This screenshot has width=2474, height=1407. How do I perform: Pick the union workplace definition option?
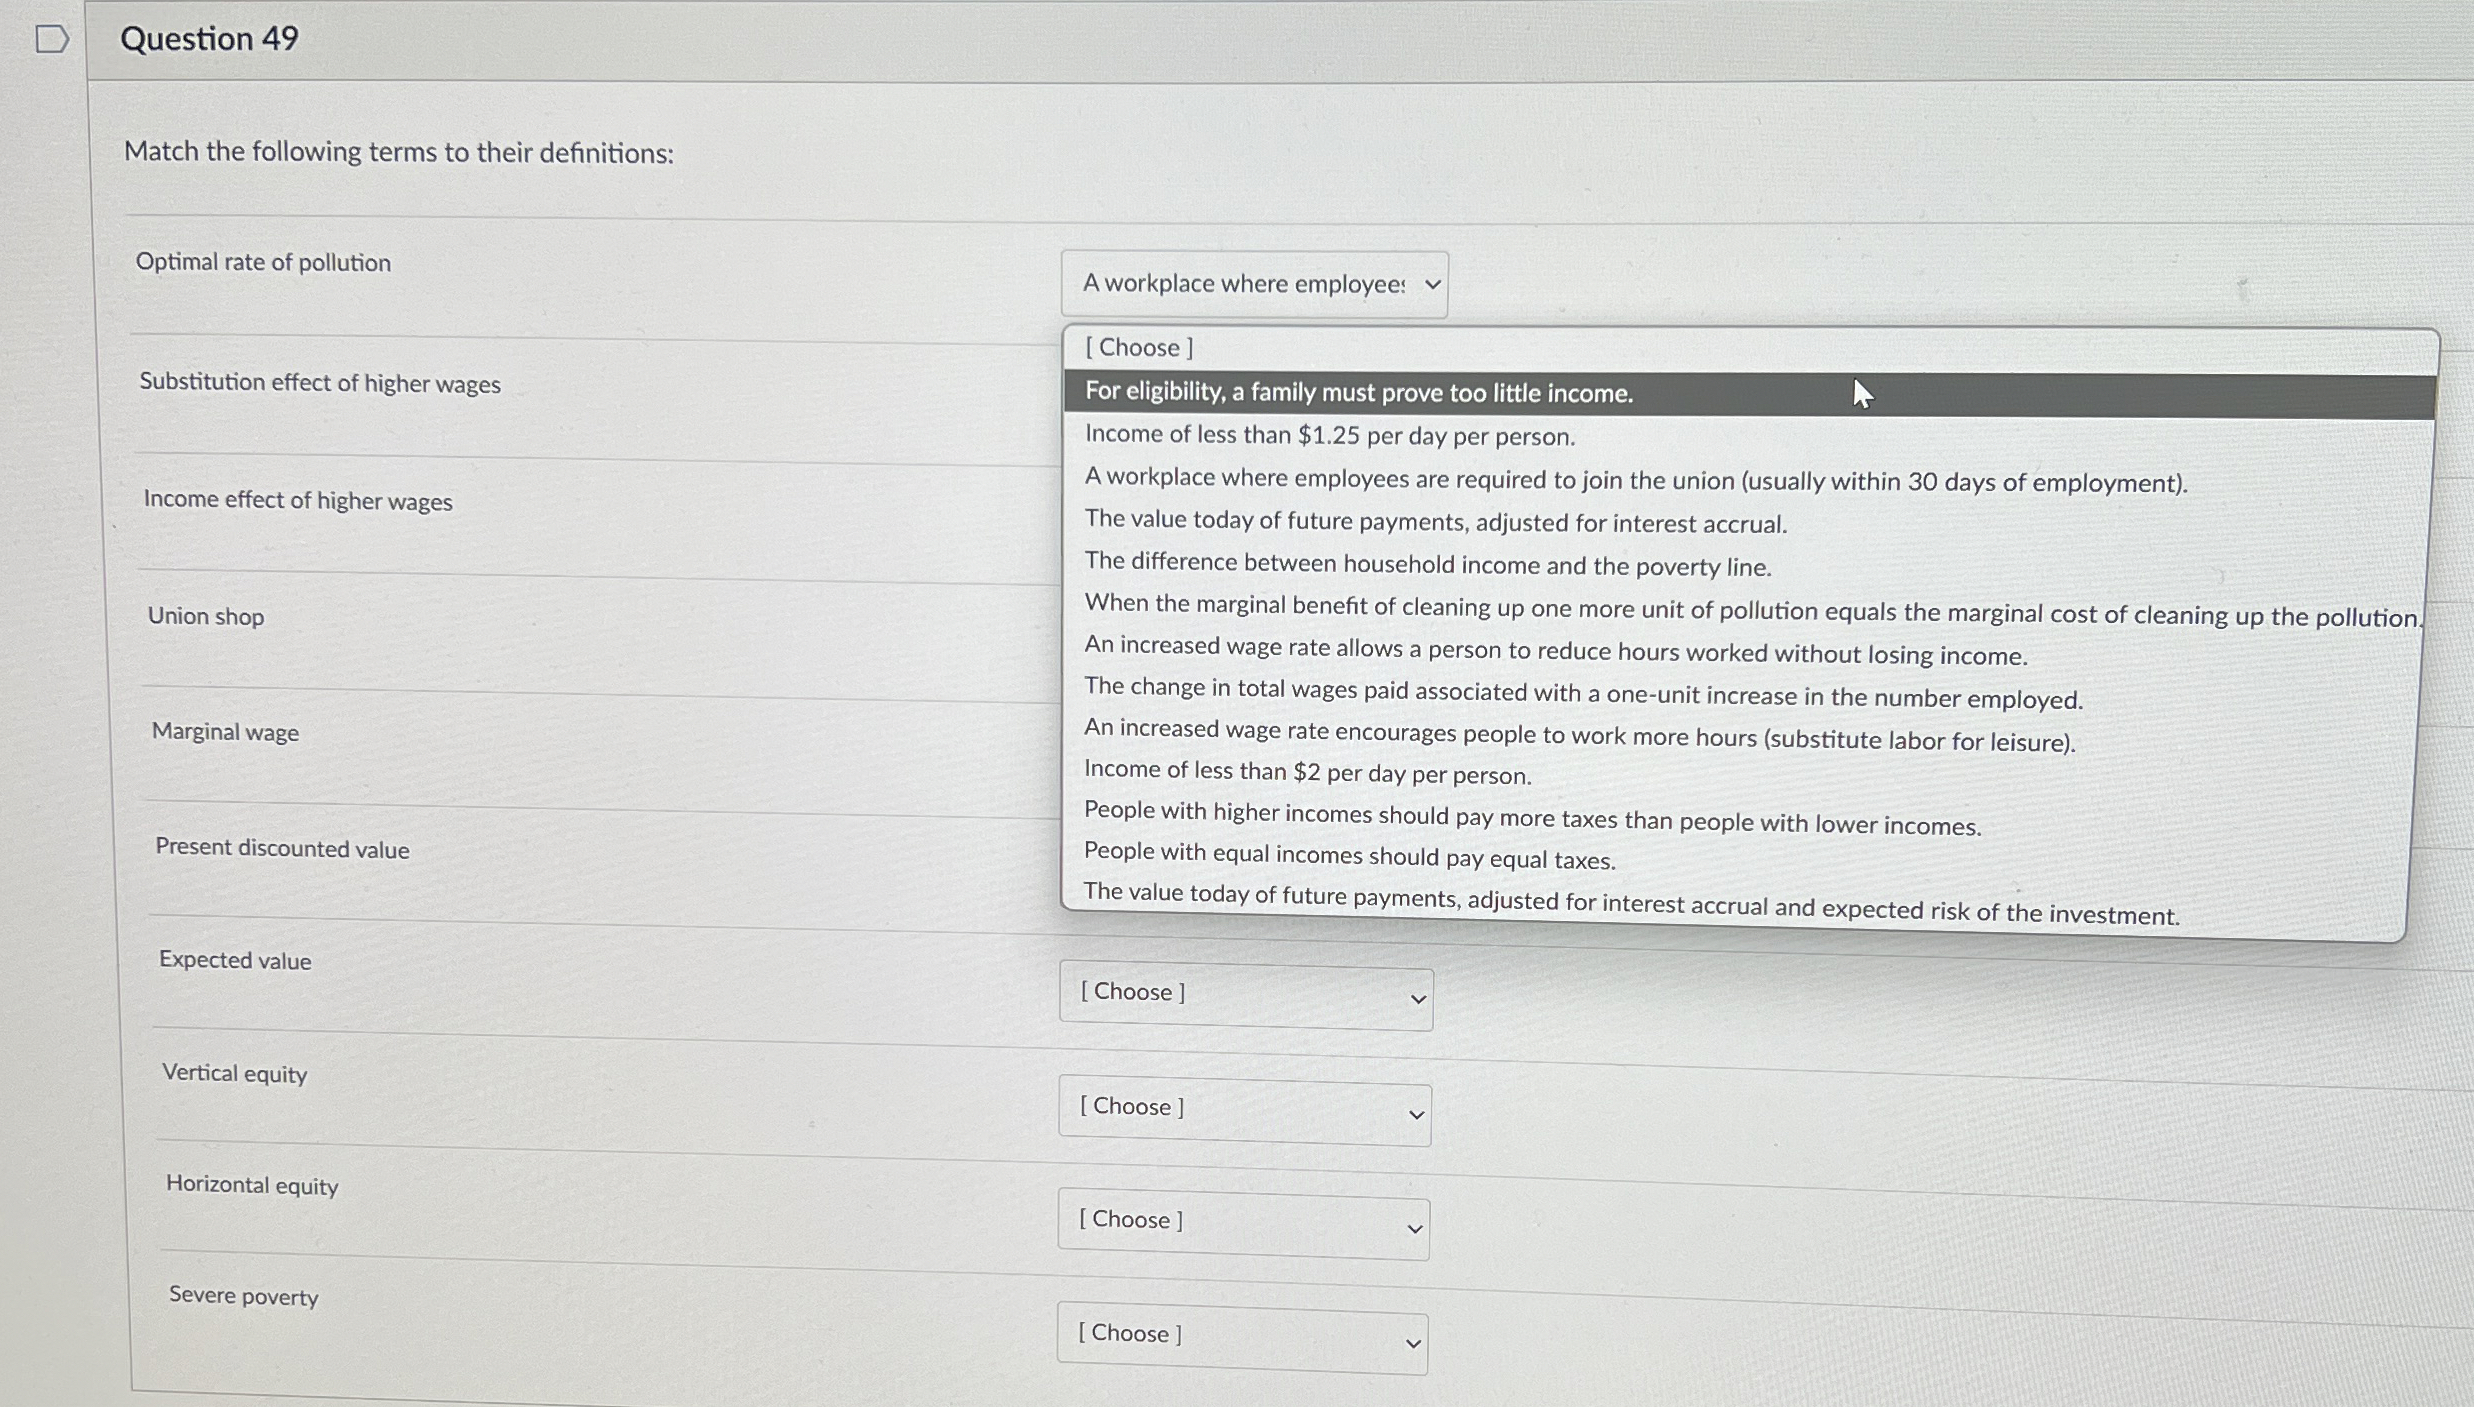click(1635, 481)
